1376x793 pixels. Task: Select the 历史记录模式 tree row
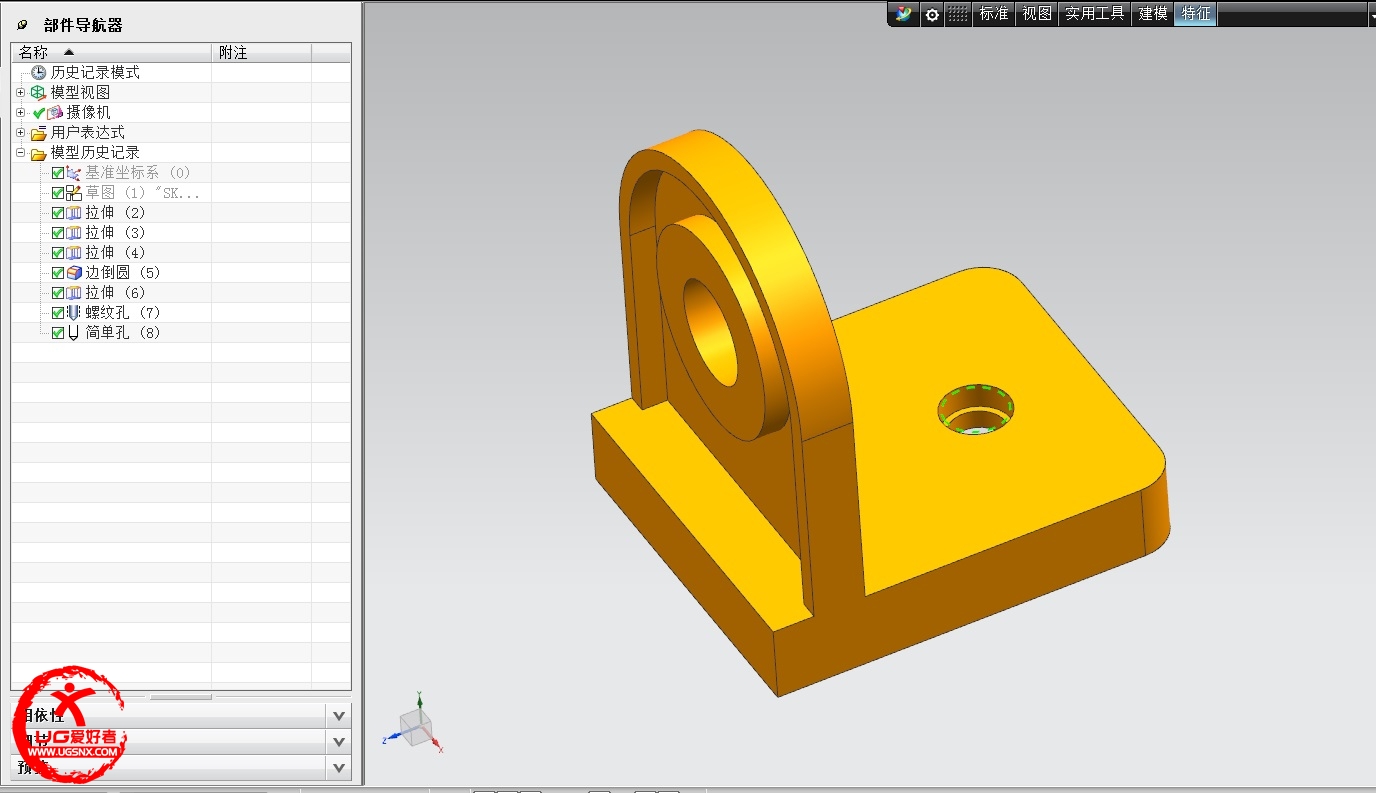click(95, 72)
